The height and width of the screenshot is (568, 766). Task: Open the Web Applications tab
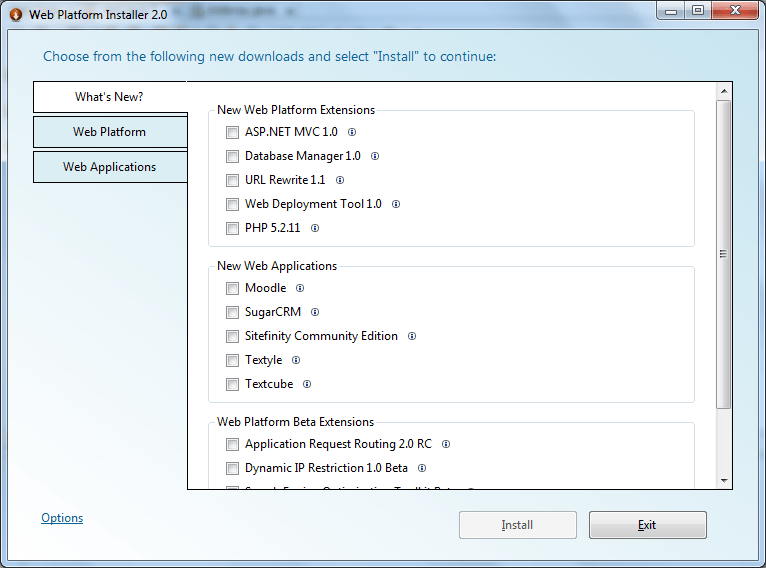110,167
